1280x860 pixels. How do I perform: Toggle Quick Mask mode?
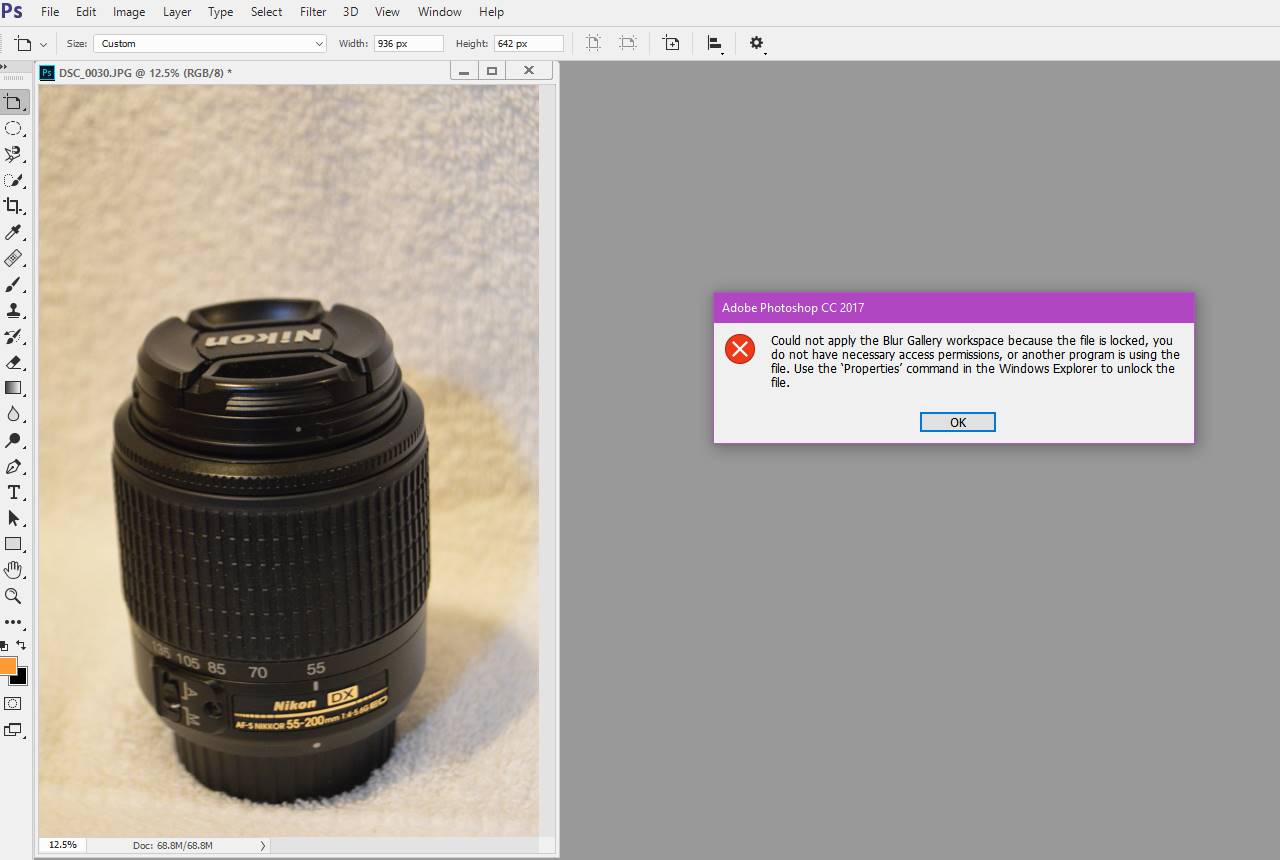pyautogui.click(x=14, y=704)
